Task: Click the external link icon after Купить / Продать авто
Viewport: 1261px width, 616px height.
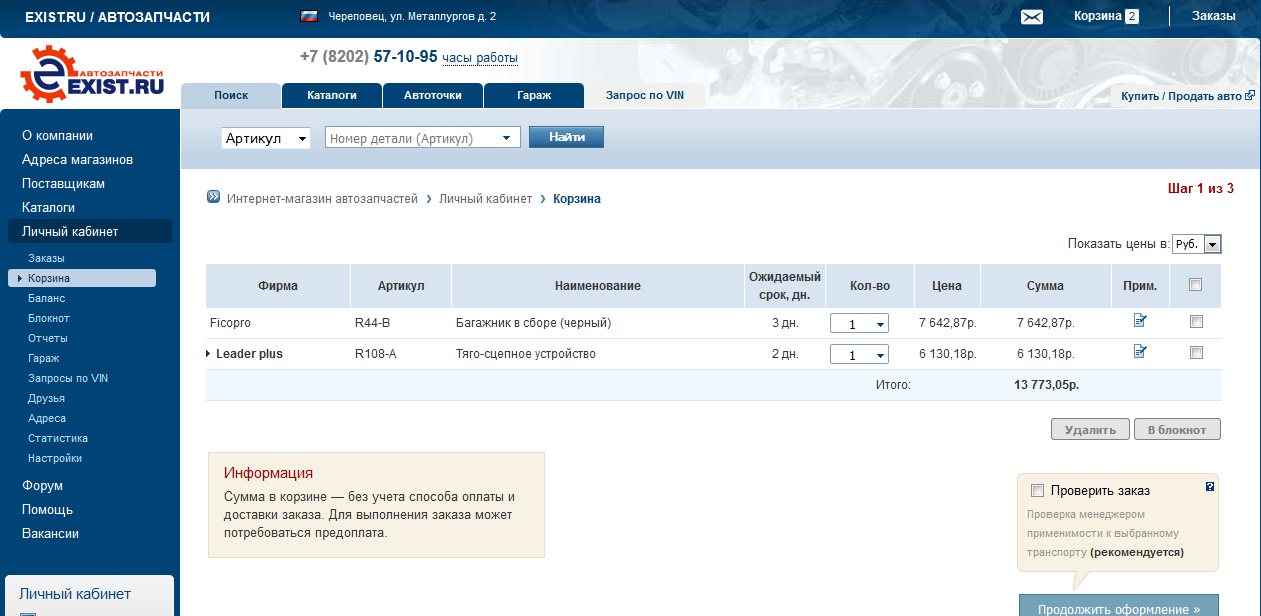Action: coord(1249,96)
